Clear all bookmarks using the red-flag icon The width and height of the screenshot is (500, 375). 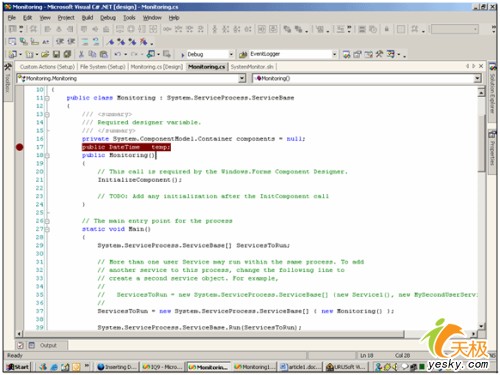(144, 42)
